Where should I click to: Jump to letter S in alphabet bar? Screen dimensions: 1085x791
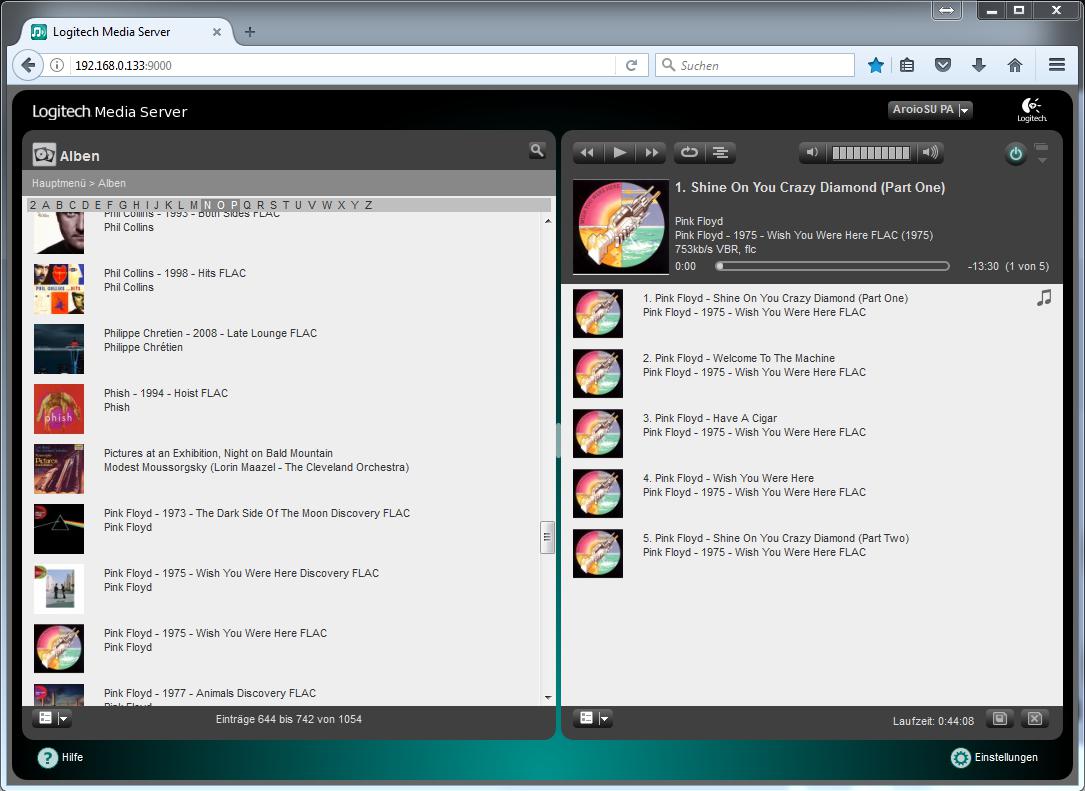click(273, 206)
